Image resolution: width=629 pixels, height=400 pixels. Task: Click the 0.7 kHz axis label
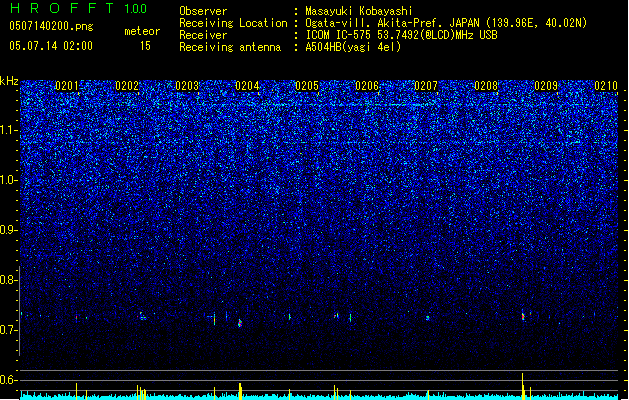click(9, 330)
